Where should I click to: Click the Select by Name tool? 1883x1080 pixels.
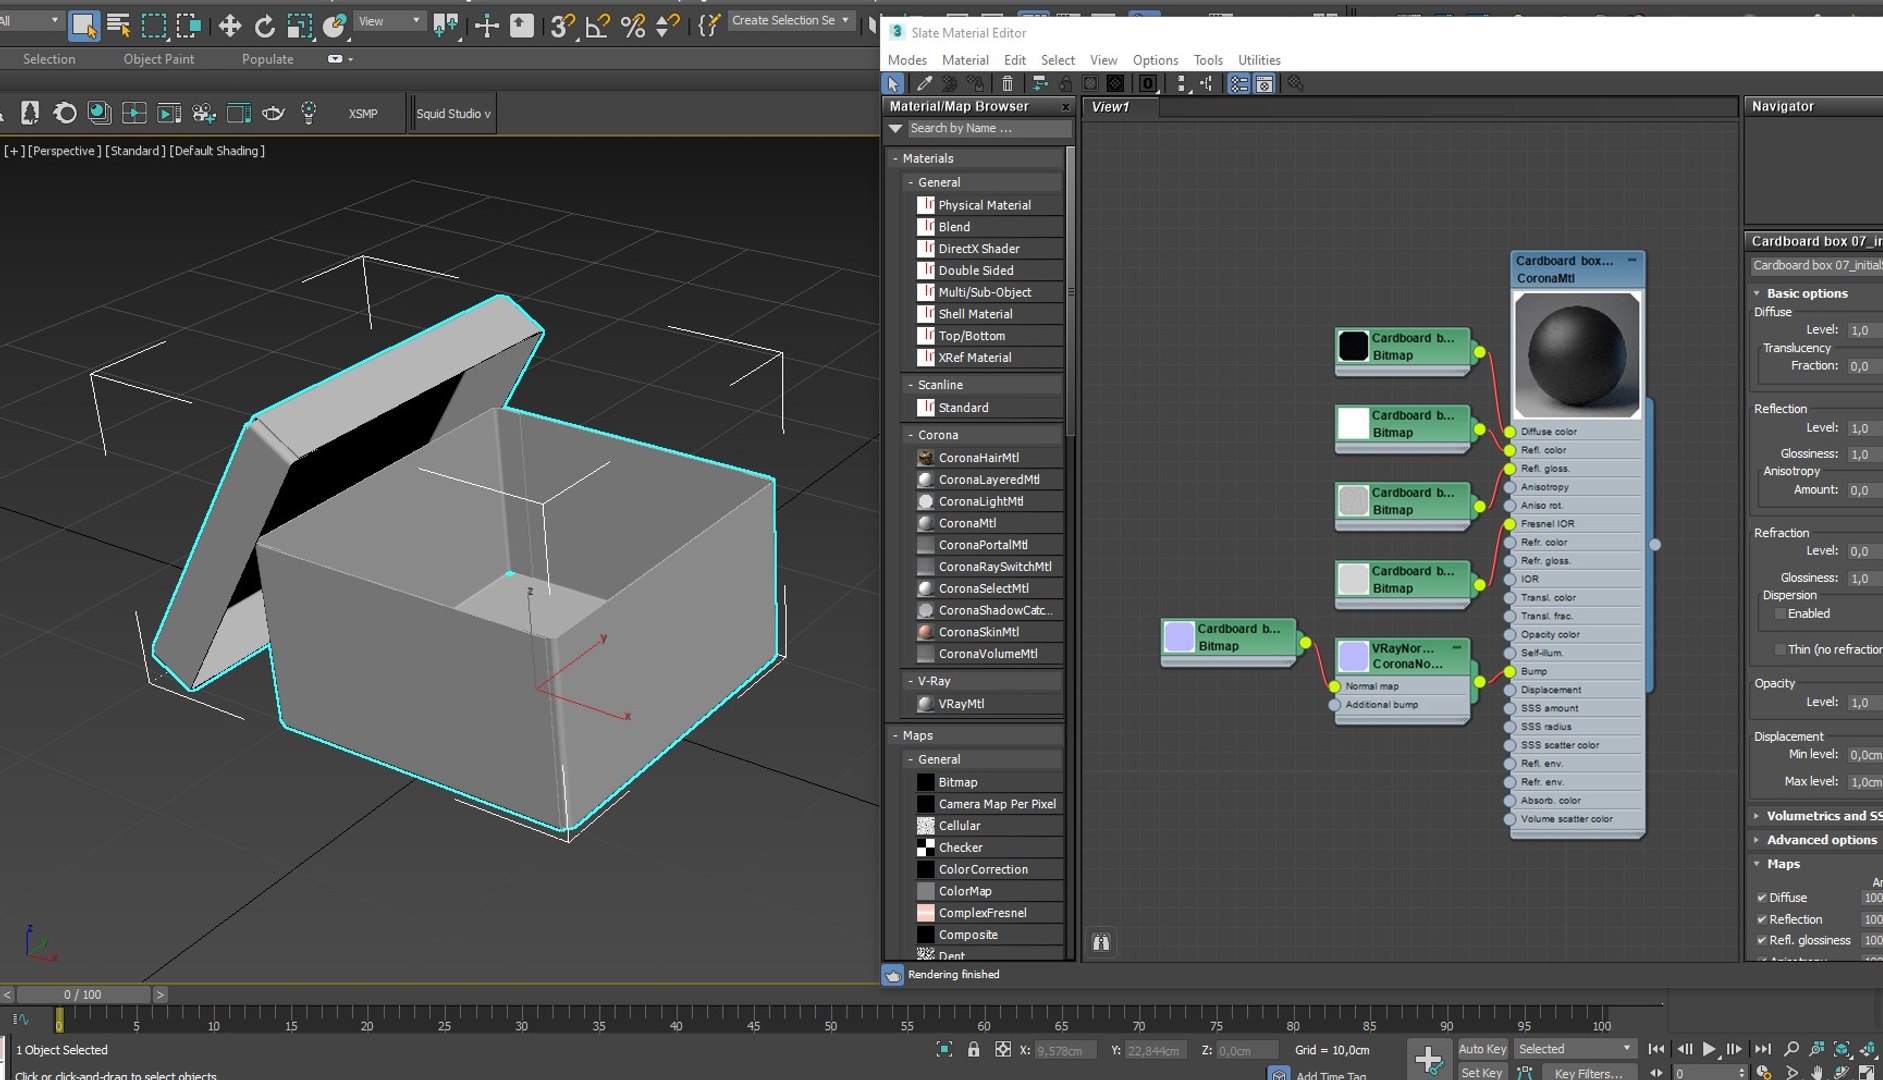tap(118, 24)
